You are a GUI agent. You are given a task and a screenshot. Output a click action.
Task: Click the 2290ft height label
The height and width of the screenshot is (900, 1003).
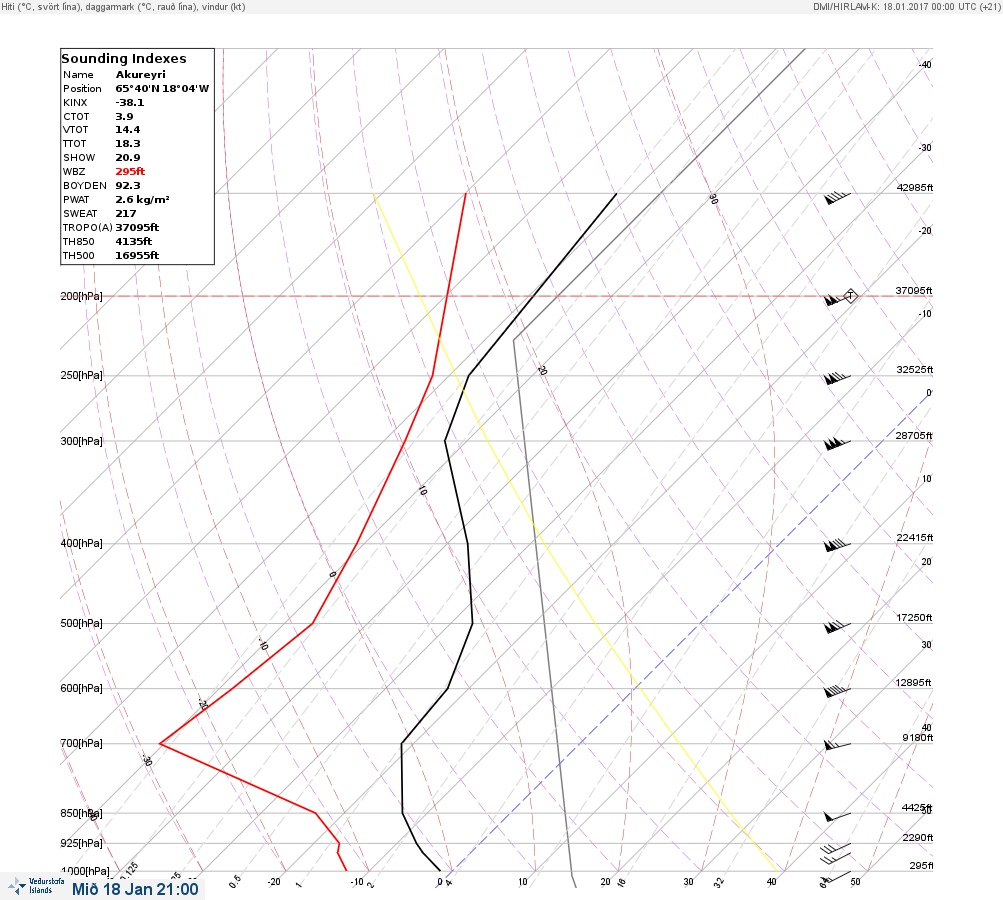pos(917,837)
